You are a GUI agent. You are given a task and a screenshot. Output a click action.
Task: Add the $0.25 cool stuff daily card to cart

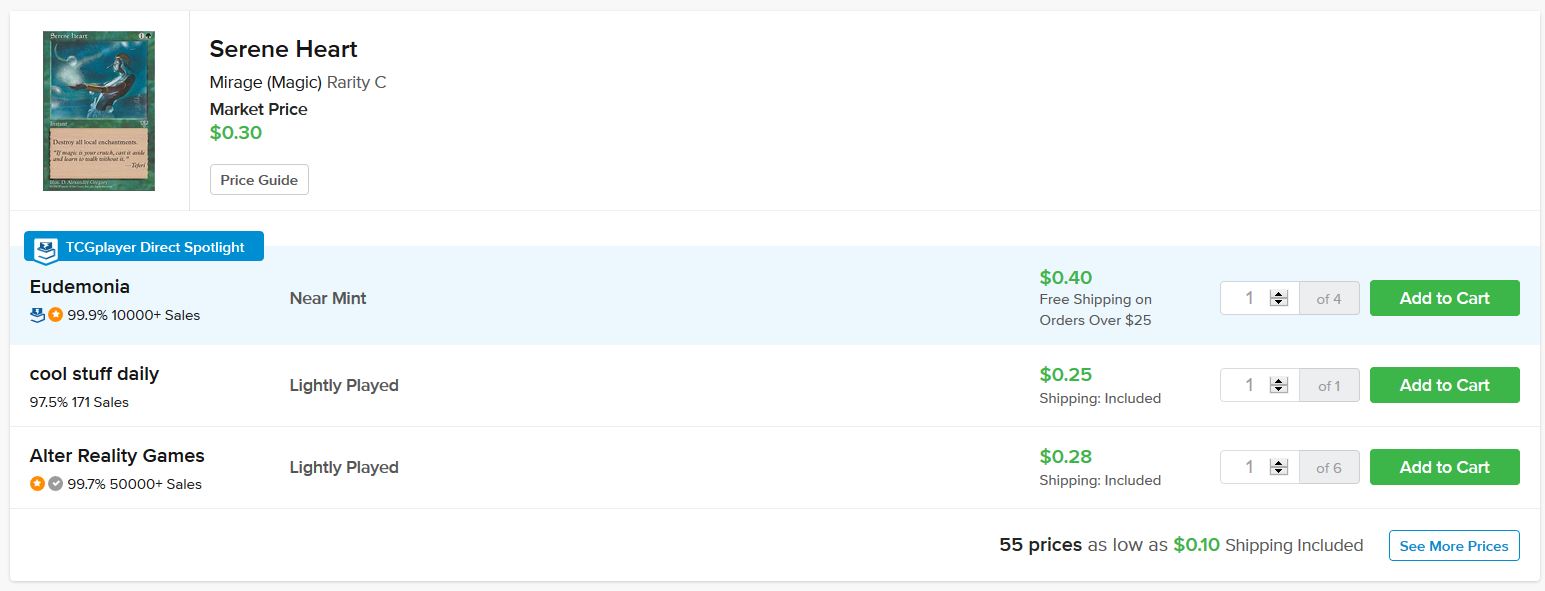1444,385
